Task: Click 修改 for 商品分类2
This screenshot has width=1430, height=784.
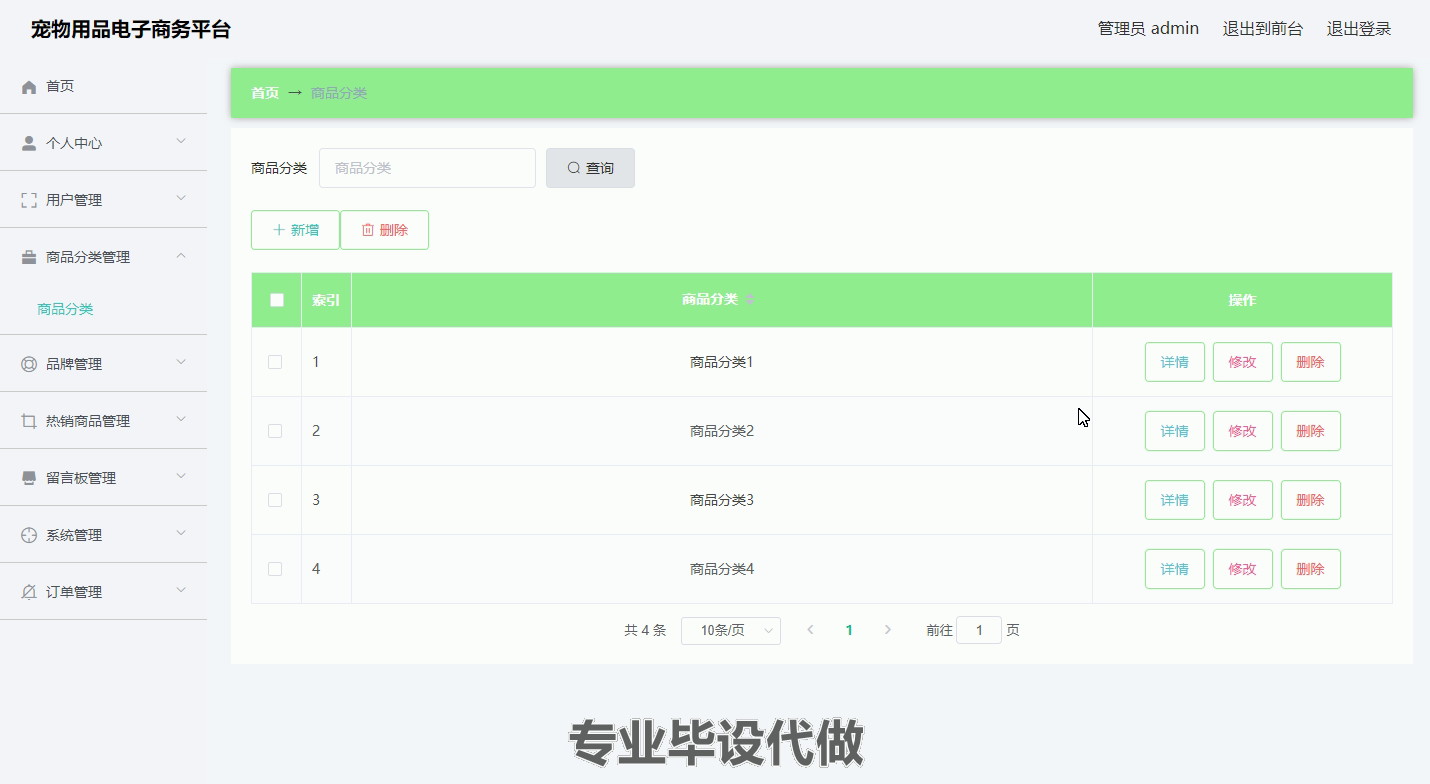Action: [1243, 431]
